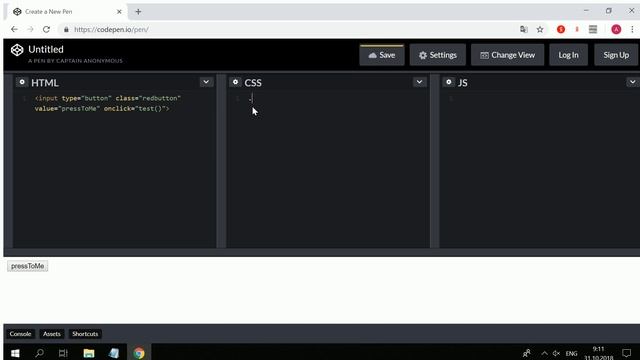This screenshot has height=360, width=640.
Task: Open File Explorer from taskbar
Action: click(x=89, y=353)
